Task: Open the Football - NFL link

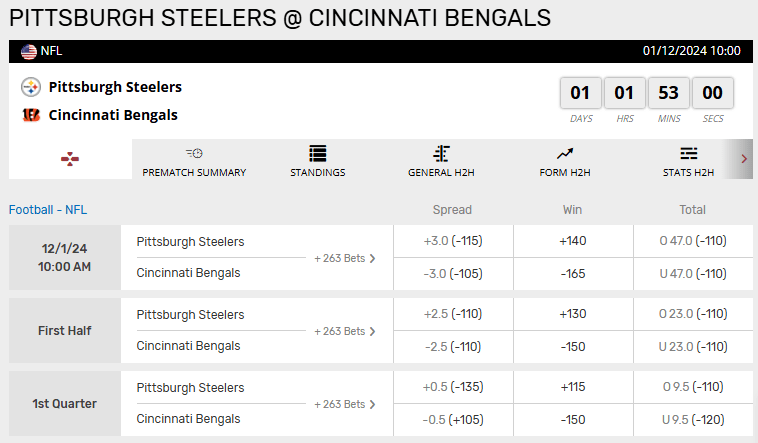Action: (48, 210)
